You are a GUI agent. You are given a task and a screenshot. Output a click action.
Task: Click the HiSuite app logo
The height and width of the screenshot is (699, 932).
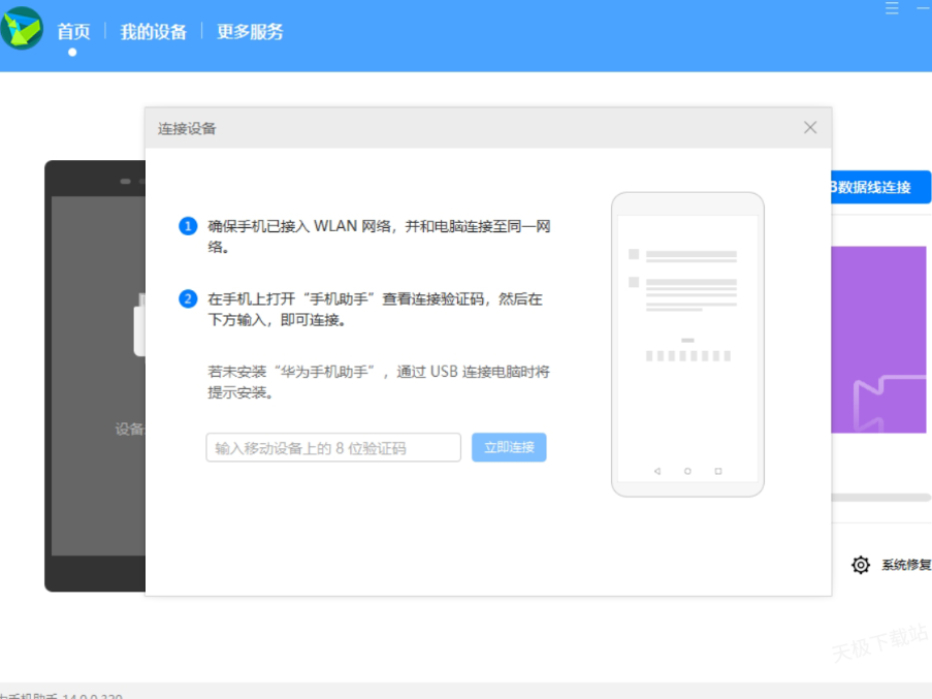tap(21, 29)
